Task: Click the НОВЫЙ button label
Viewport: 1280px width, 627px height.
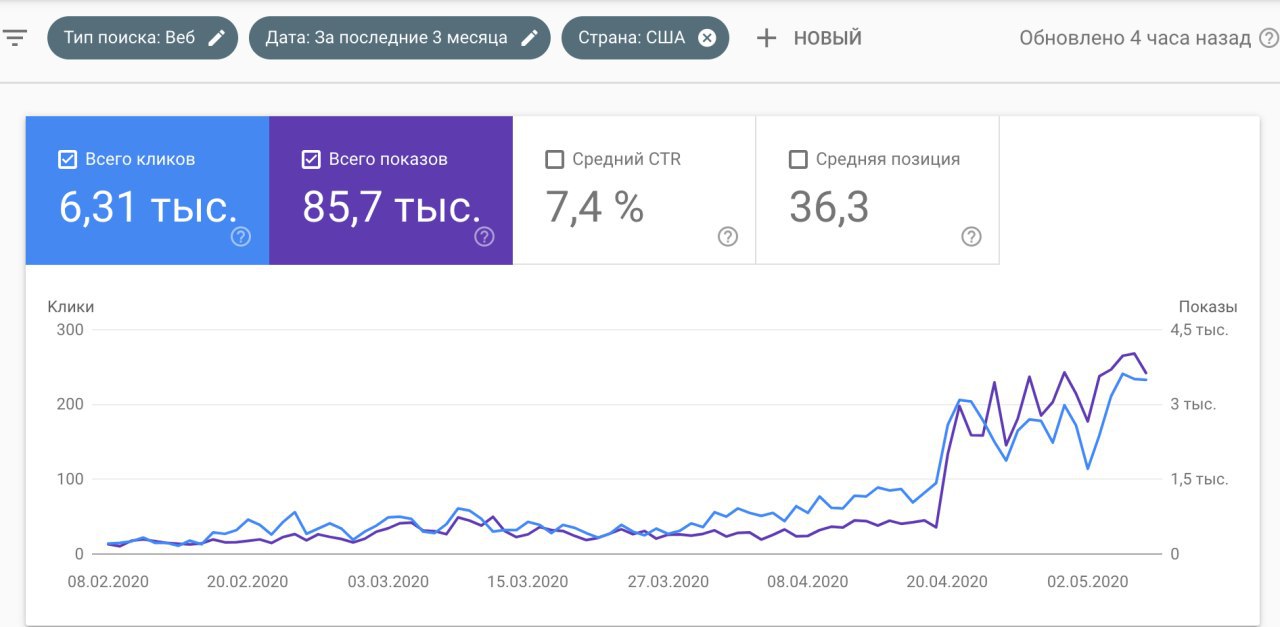Action: [827, 38]
